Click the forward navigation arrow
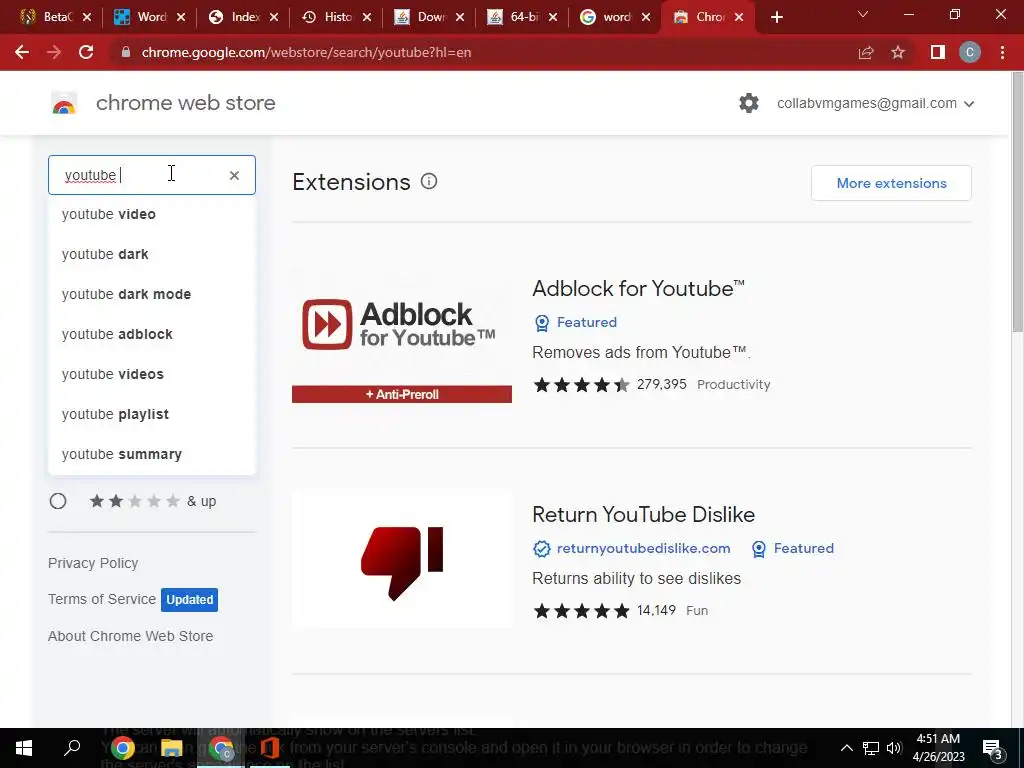Viewport: 1024px width, 768px height. coord(54,52)
